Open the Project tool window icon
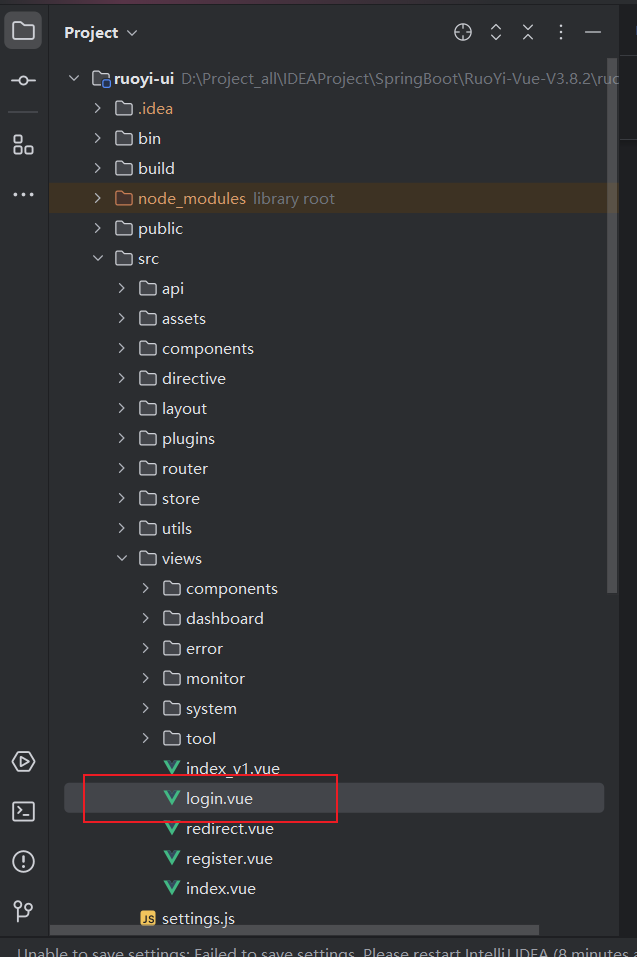This screenshot has width=637, height=957. point(23,31)
